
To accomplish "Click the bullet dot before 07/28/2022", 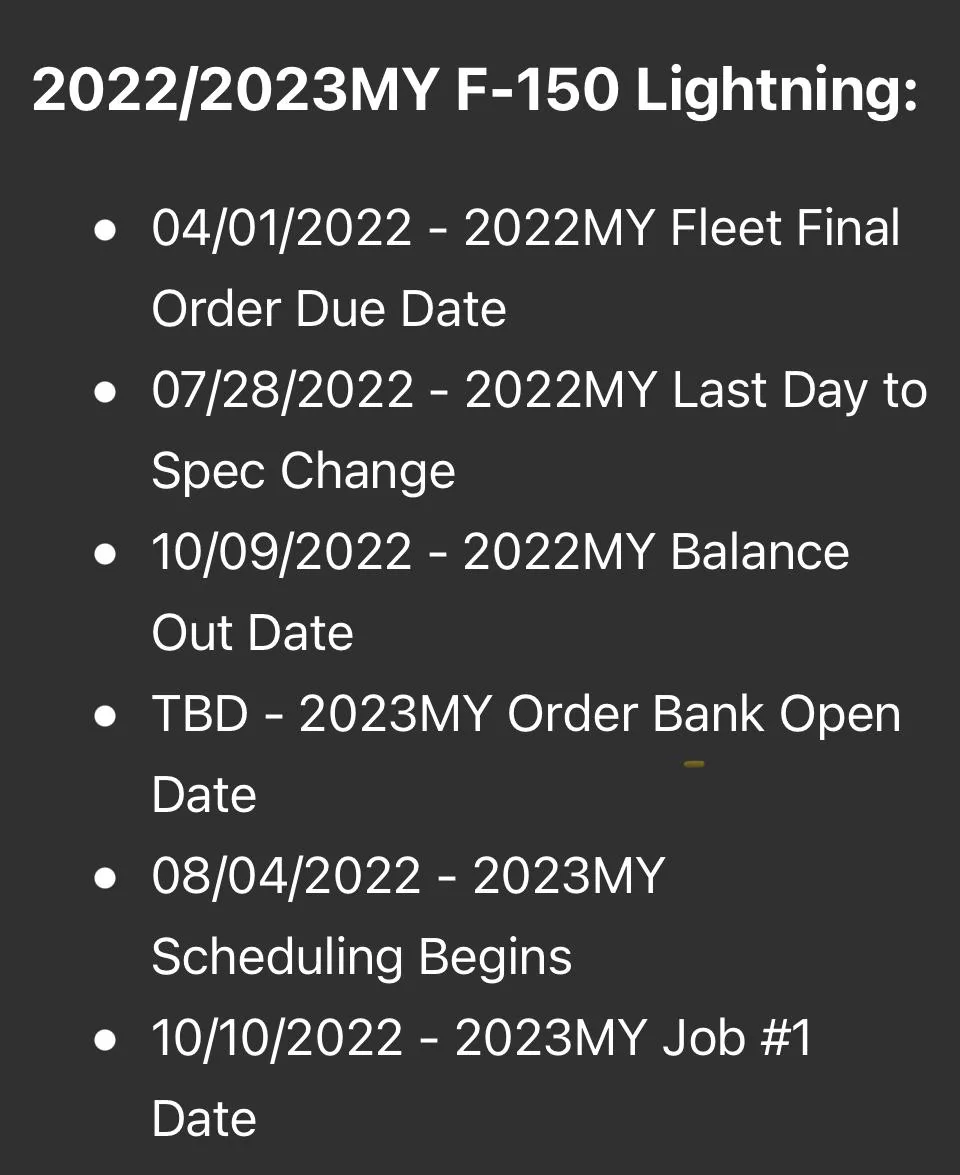I will [x=104, y=391].
